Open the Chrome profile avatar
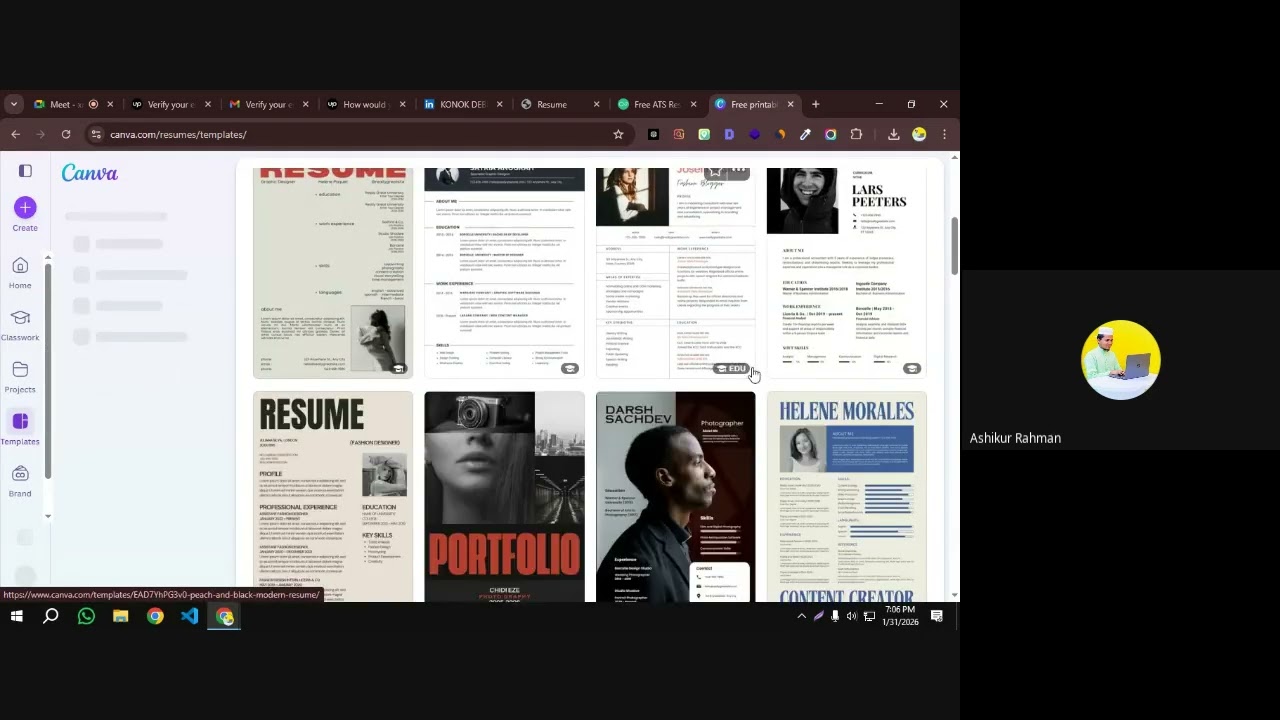 pos(919,134)
